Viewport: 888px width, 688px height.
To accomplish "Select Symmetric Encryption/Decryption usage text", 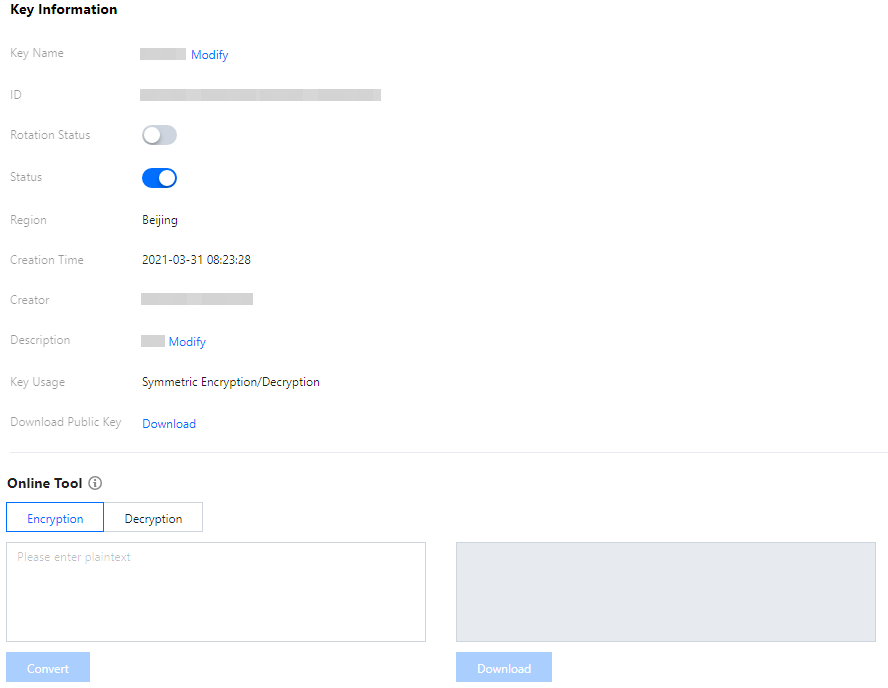I will (230, 382).
